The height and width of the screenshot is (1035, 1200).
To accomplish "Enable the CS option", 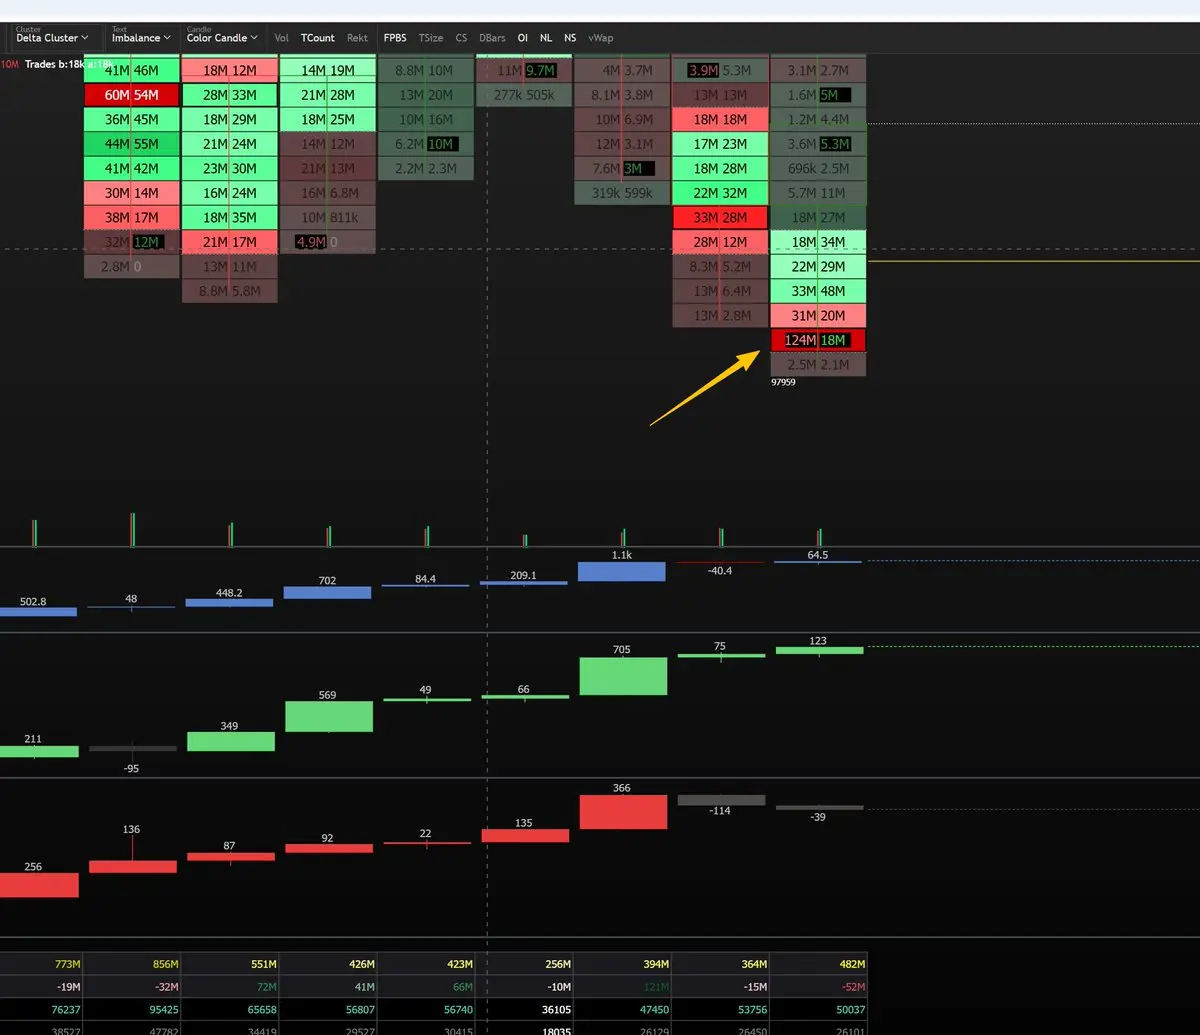I will 461,38.
